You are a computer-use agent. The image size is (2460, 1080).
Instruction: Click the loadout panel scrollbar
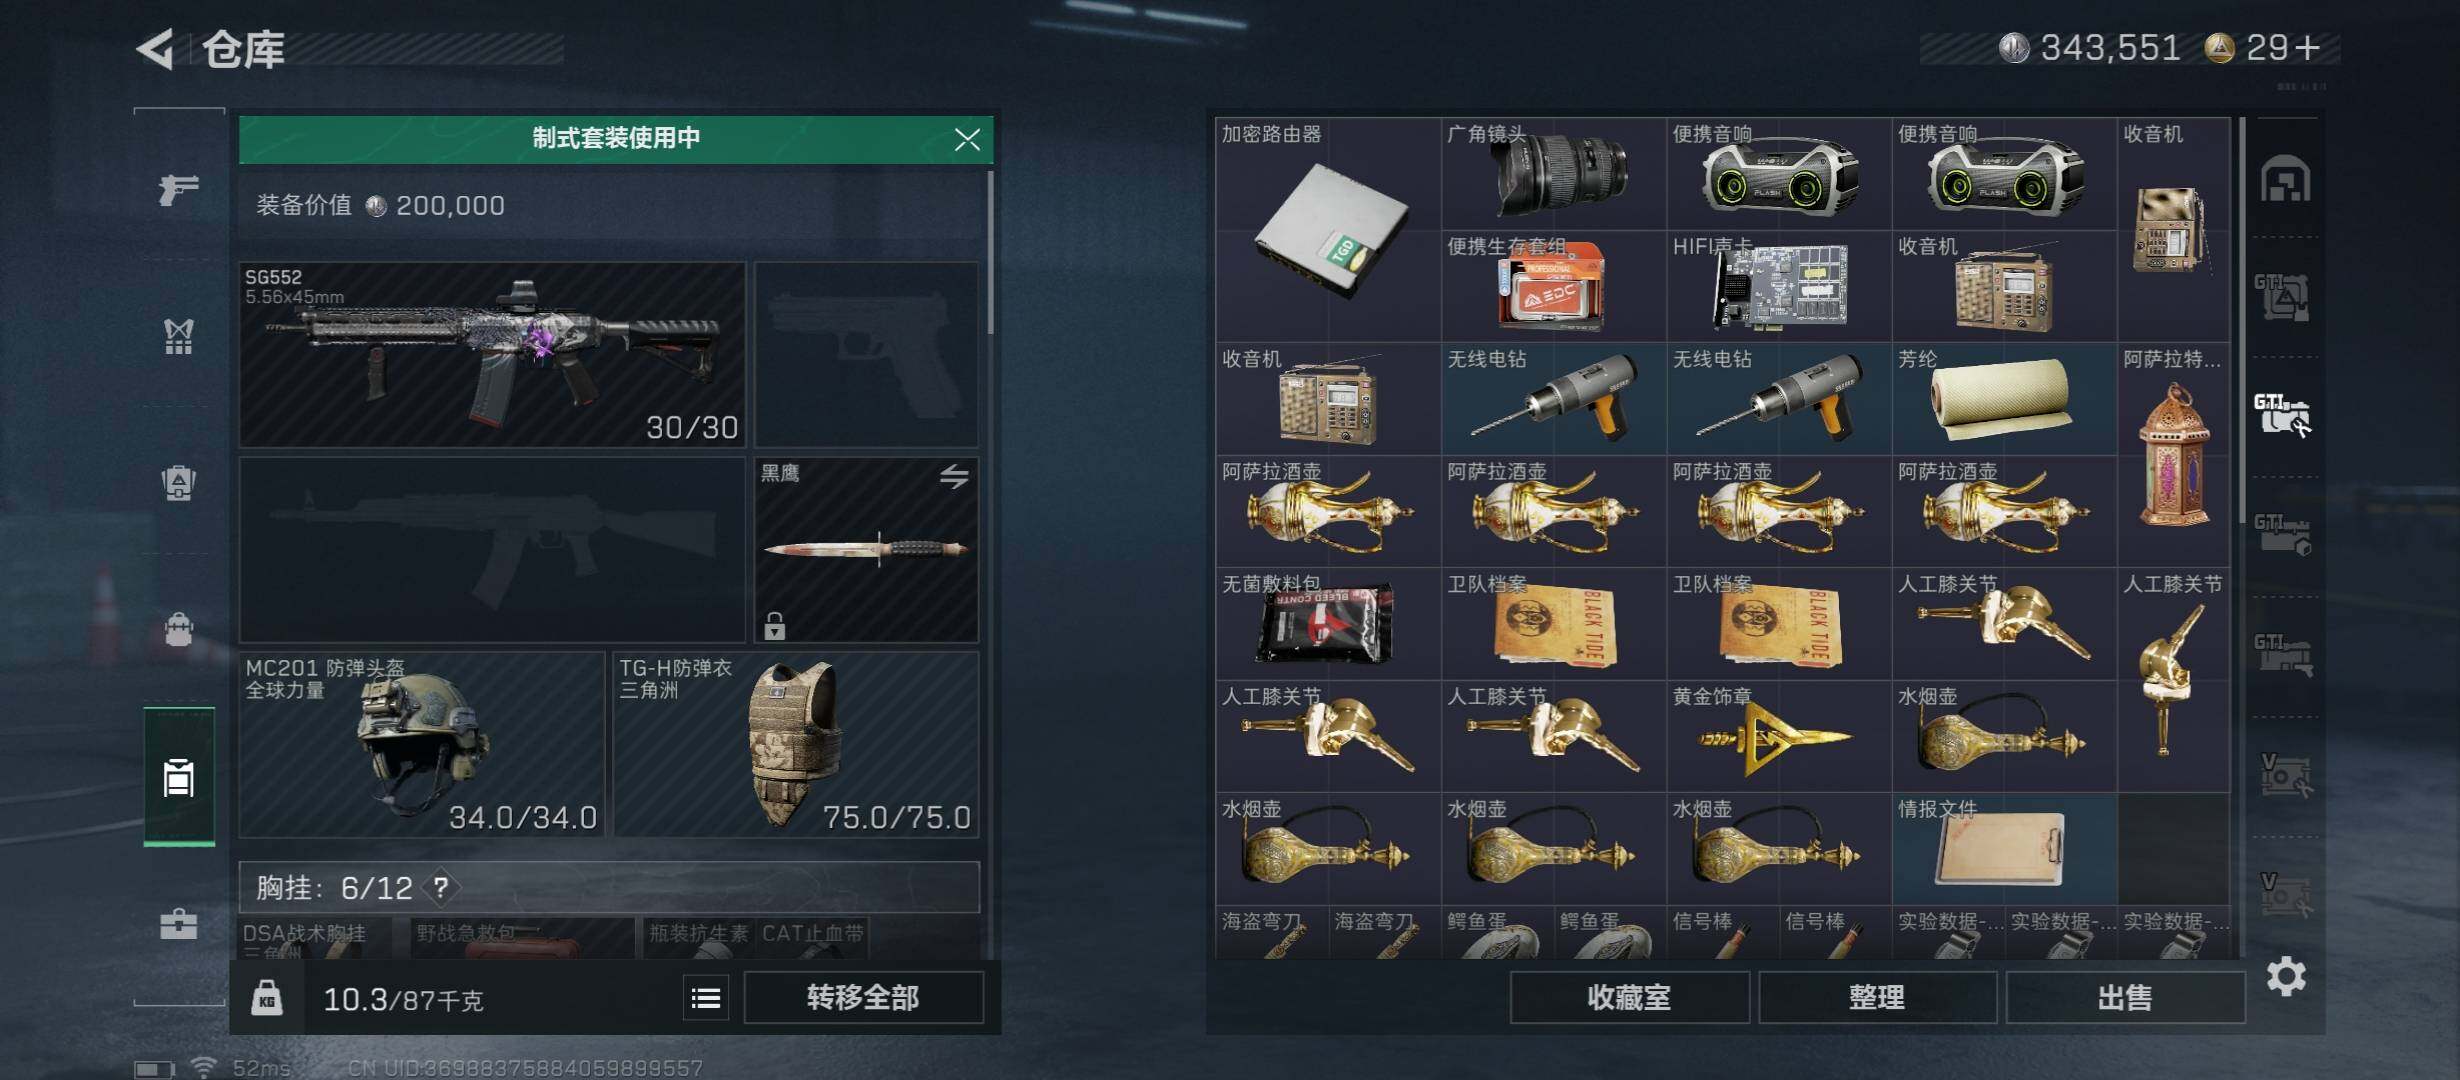tap(990, 252)
